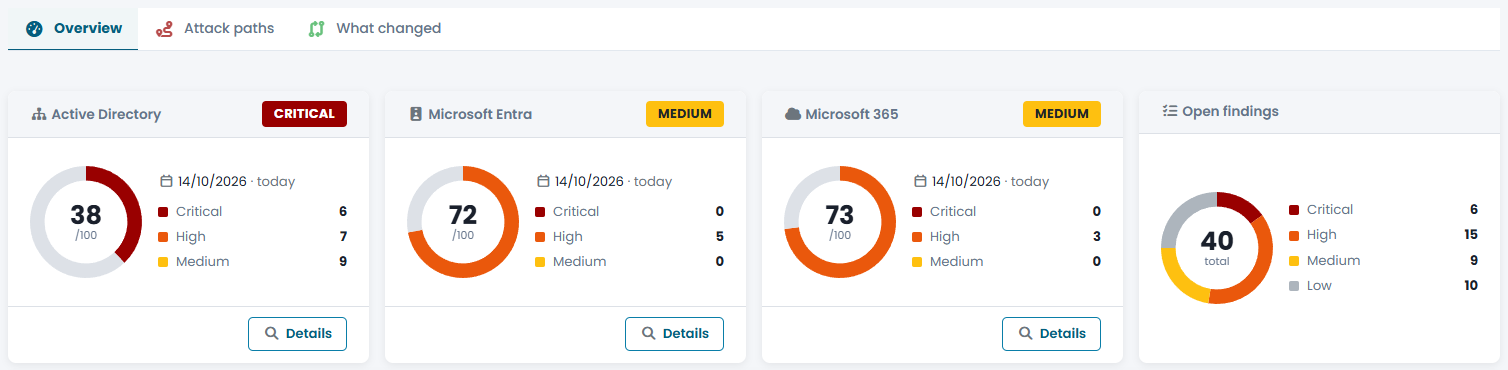
Task: Click the calendar icon in Active Directory card
Action: 167,181
